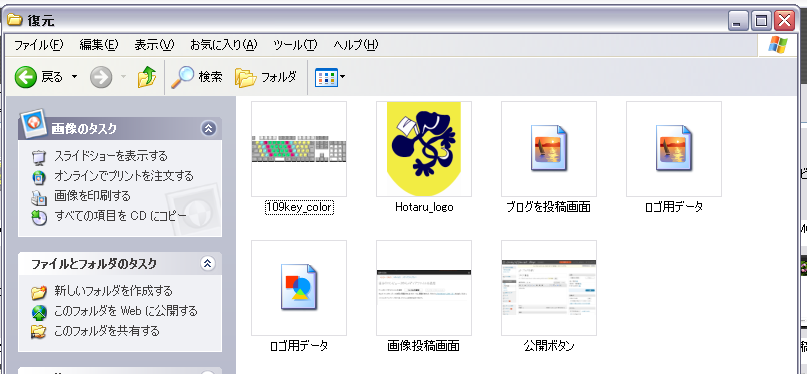Click the slideshow icon in task pane

[x=39, y=157]
